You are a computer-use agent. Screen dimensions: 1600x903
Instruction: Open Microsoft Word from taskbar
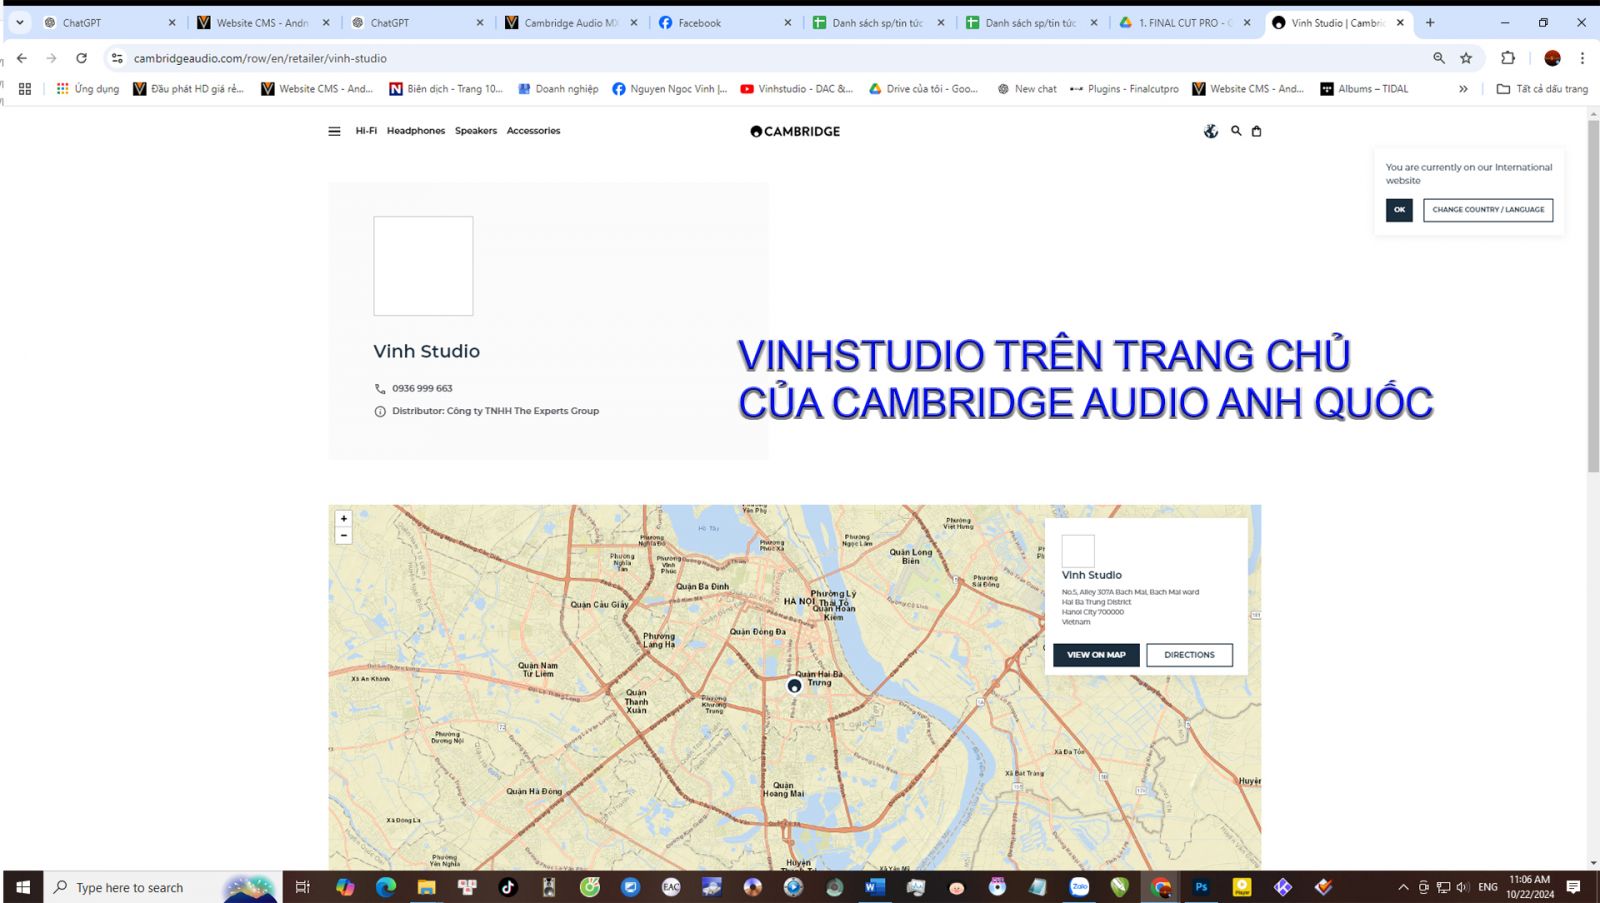875,887
